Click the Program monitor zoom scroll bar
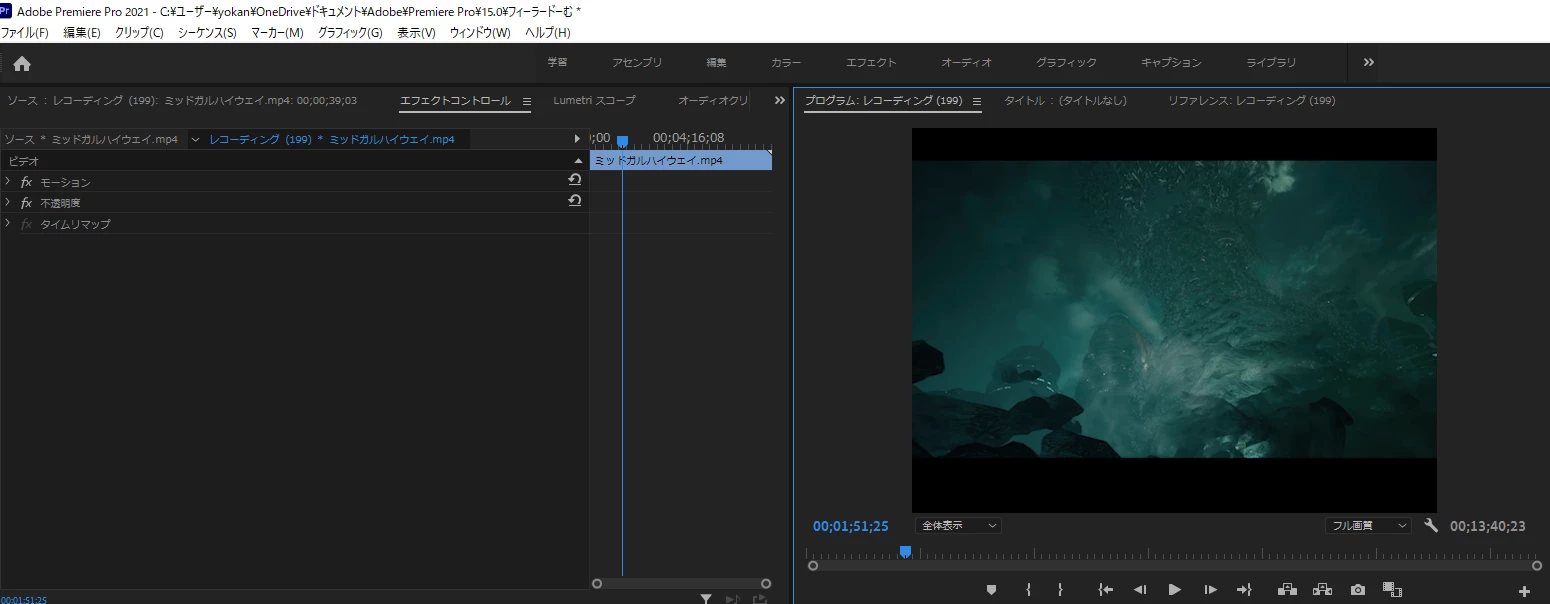The width and height of the screenshot is (1550, 604). [x=1175, y=566]
